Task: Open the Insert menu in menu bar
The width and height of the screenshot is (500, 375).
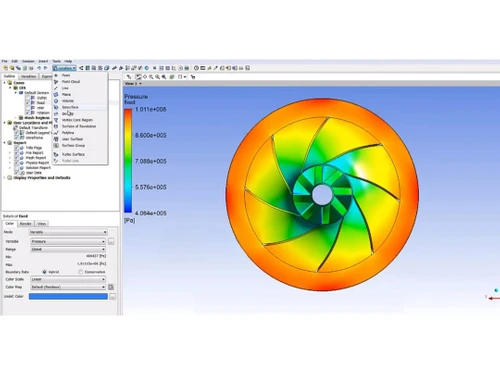Action: [x=43, y=61]
